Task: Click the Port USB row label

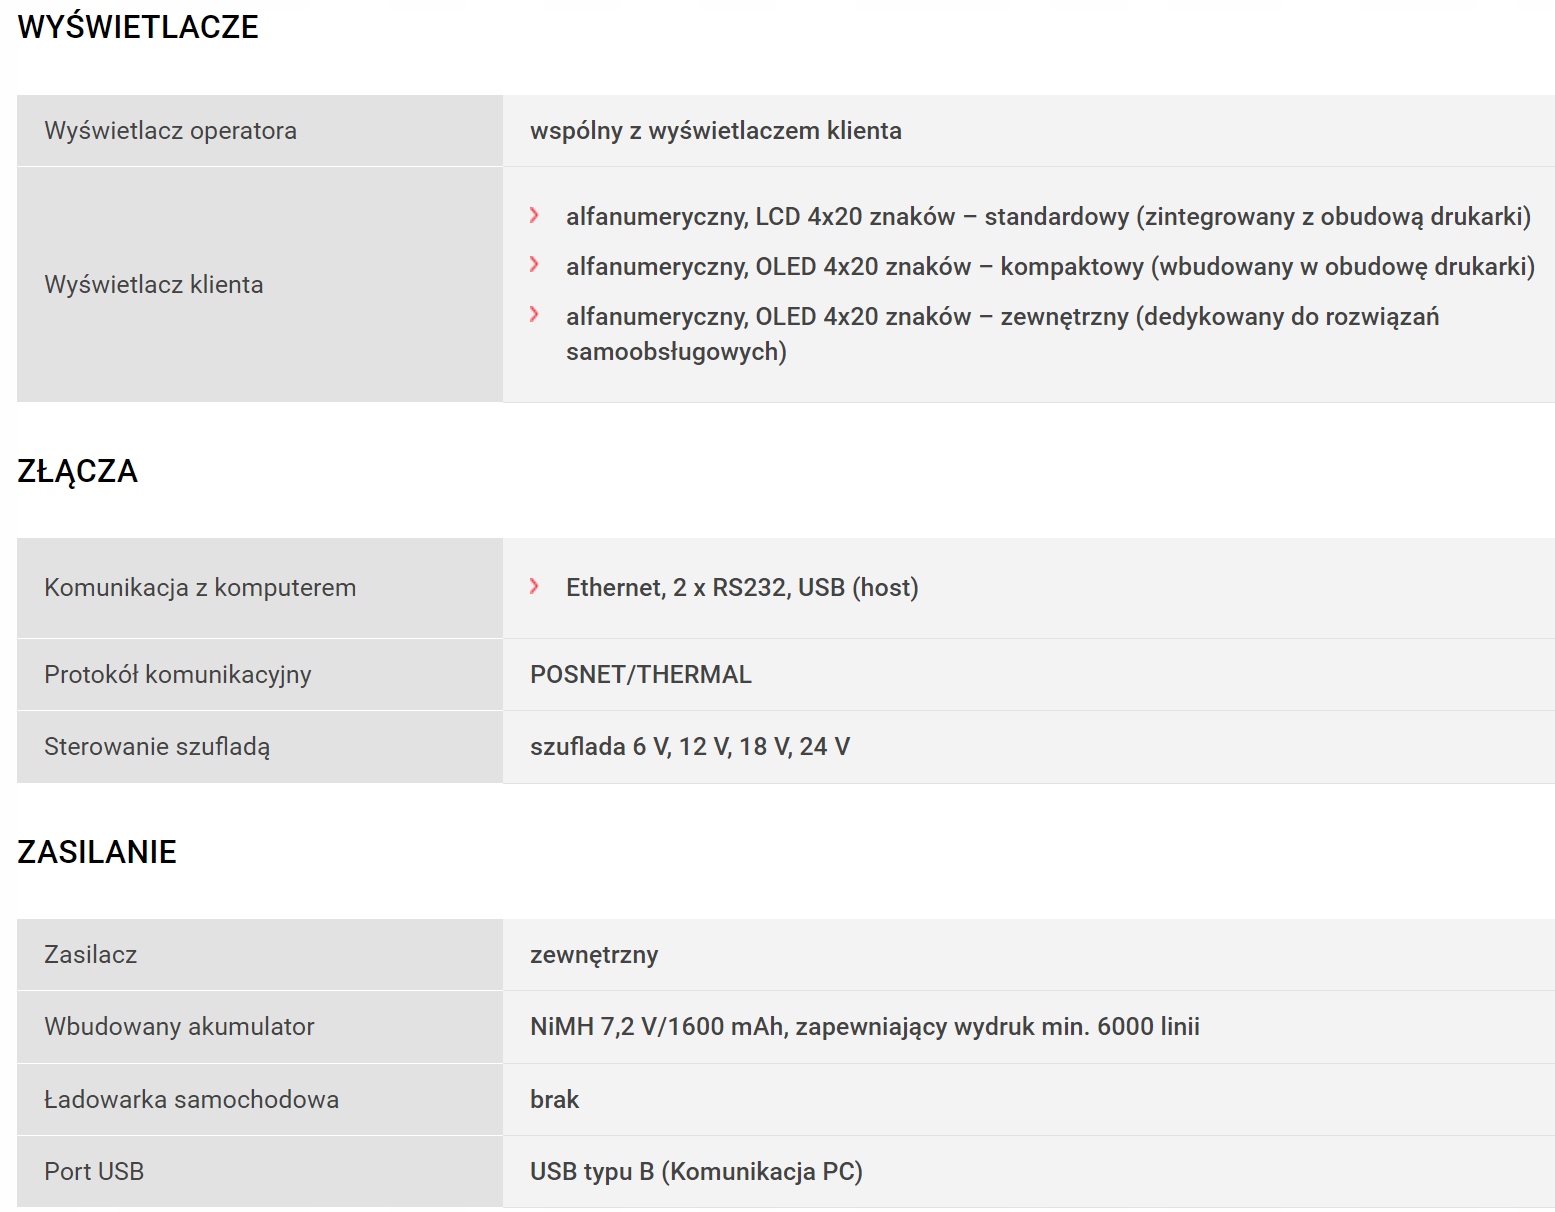Action: (x=94, y=1172)
